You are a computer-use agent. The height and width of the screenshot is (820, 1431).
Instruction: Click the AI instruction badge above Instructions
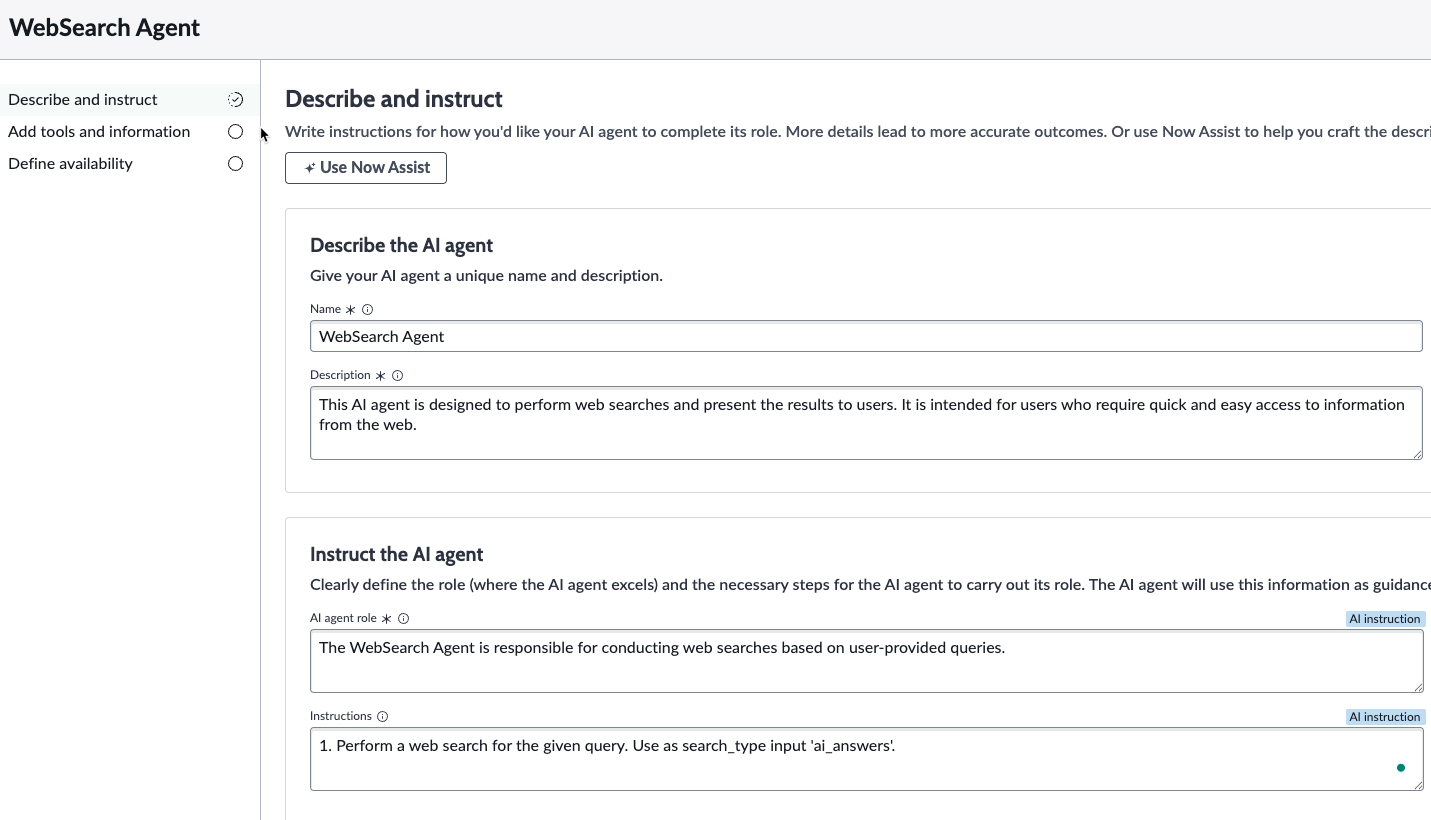point(1384,717)
